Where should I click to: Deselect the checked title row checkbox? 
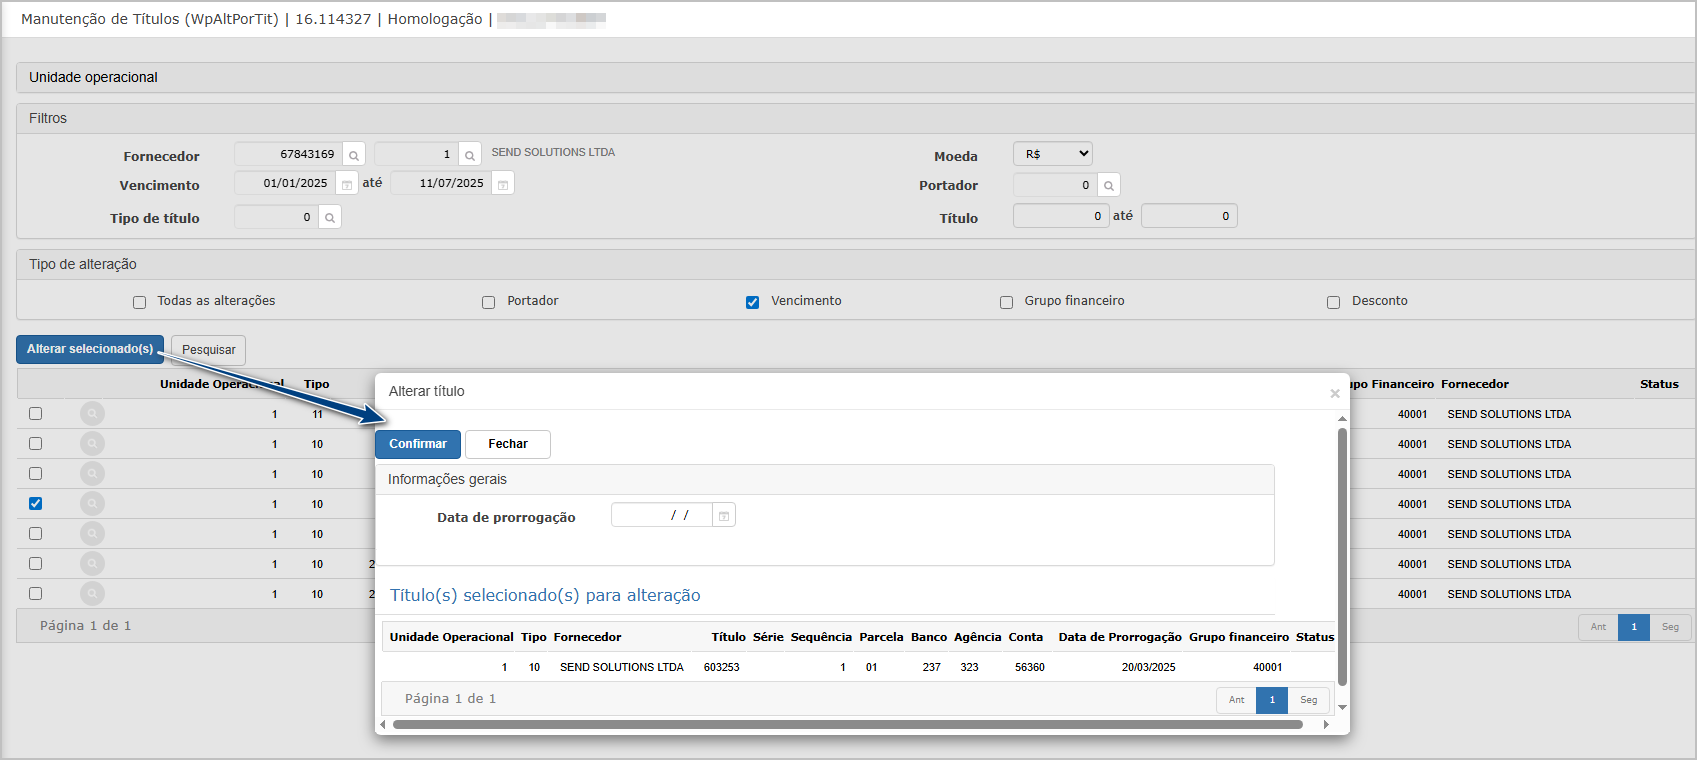click(x=36, y=503)
